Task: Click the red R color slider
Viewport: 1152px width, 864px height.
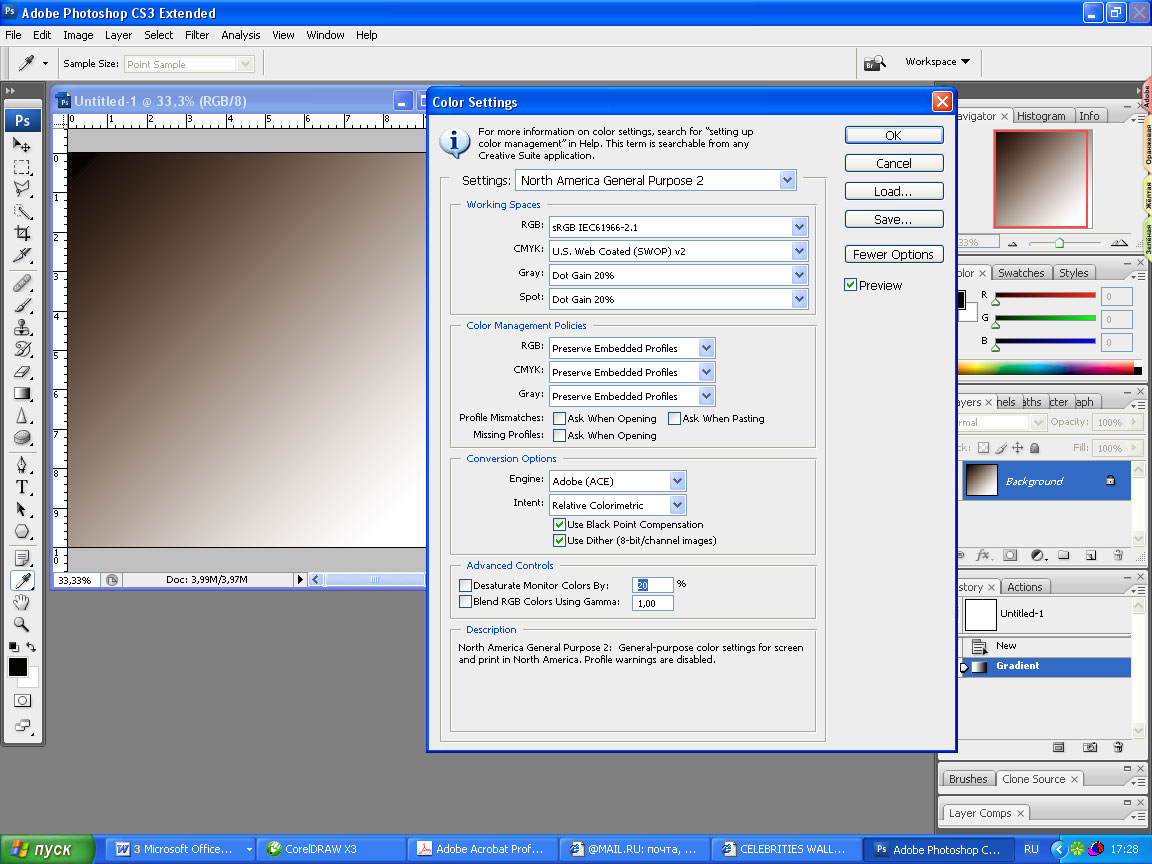Action: point(1045,296)
